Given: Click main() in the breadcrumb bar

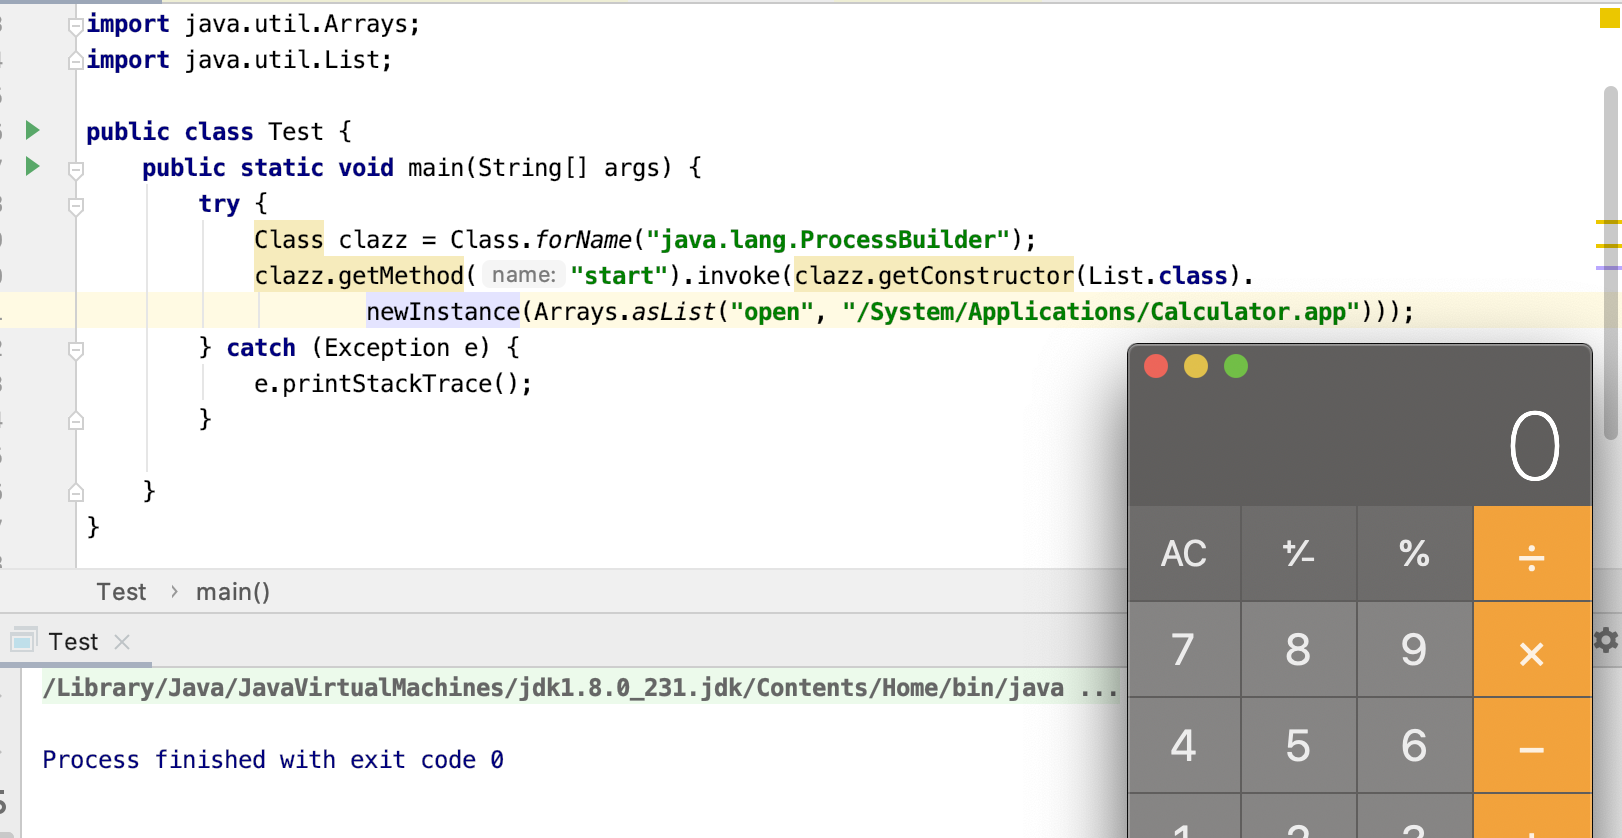Looking at the screenshot, I should click(x=233, y=592).
